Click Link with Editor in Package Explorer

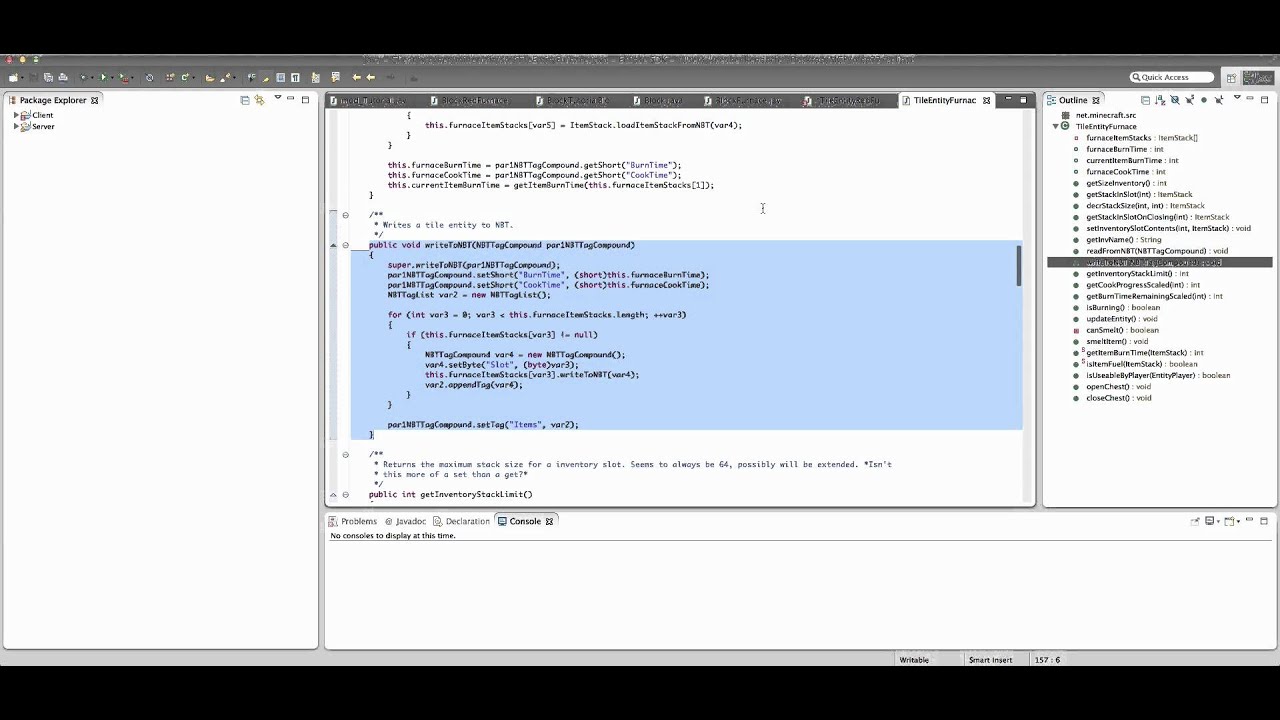click(259, 100)
